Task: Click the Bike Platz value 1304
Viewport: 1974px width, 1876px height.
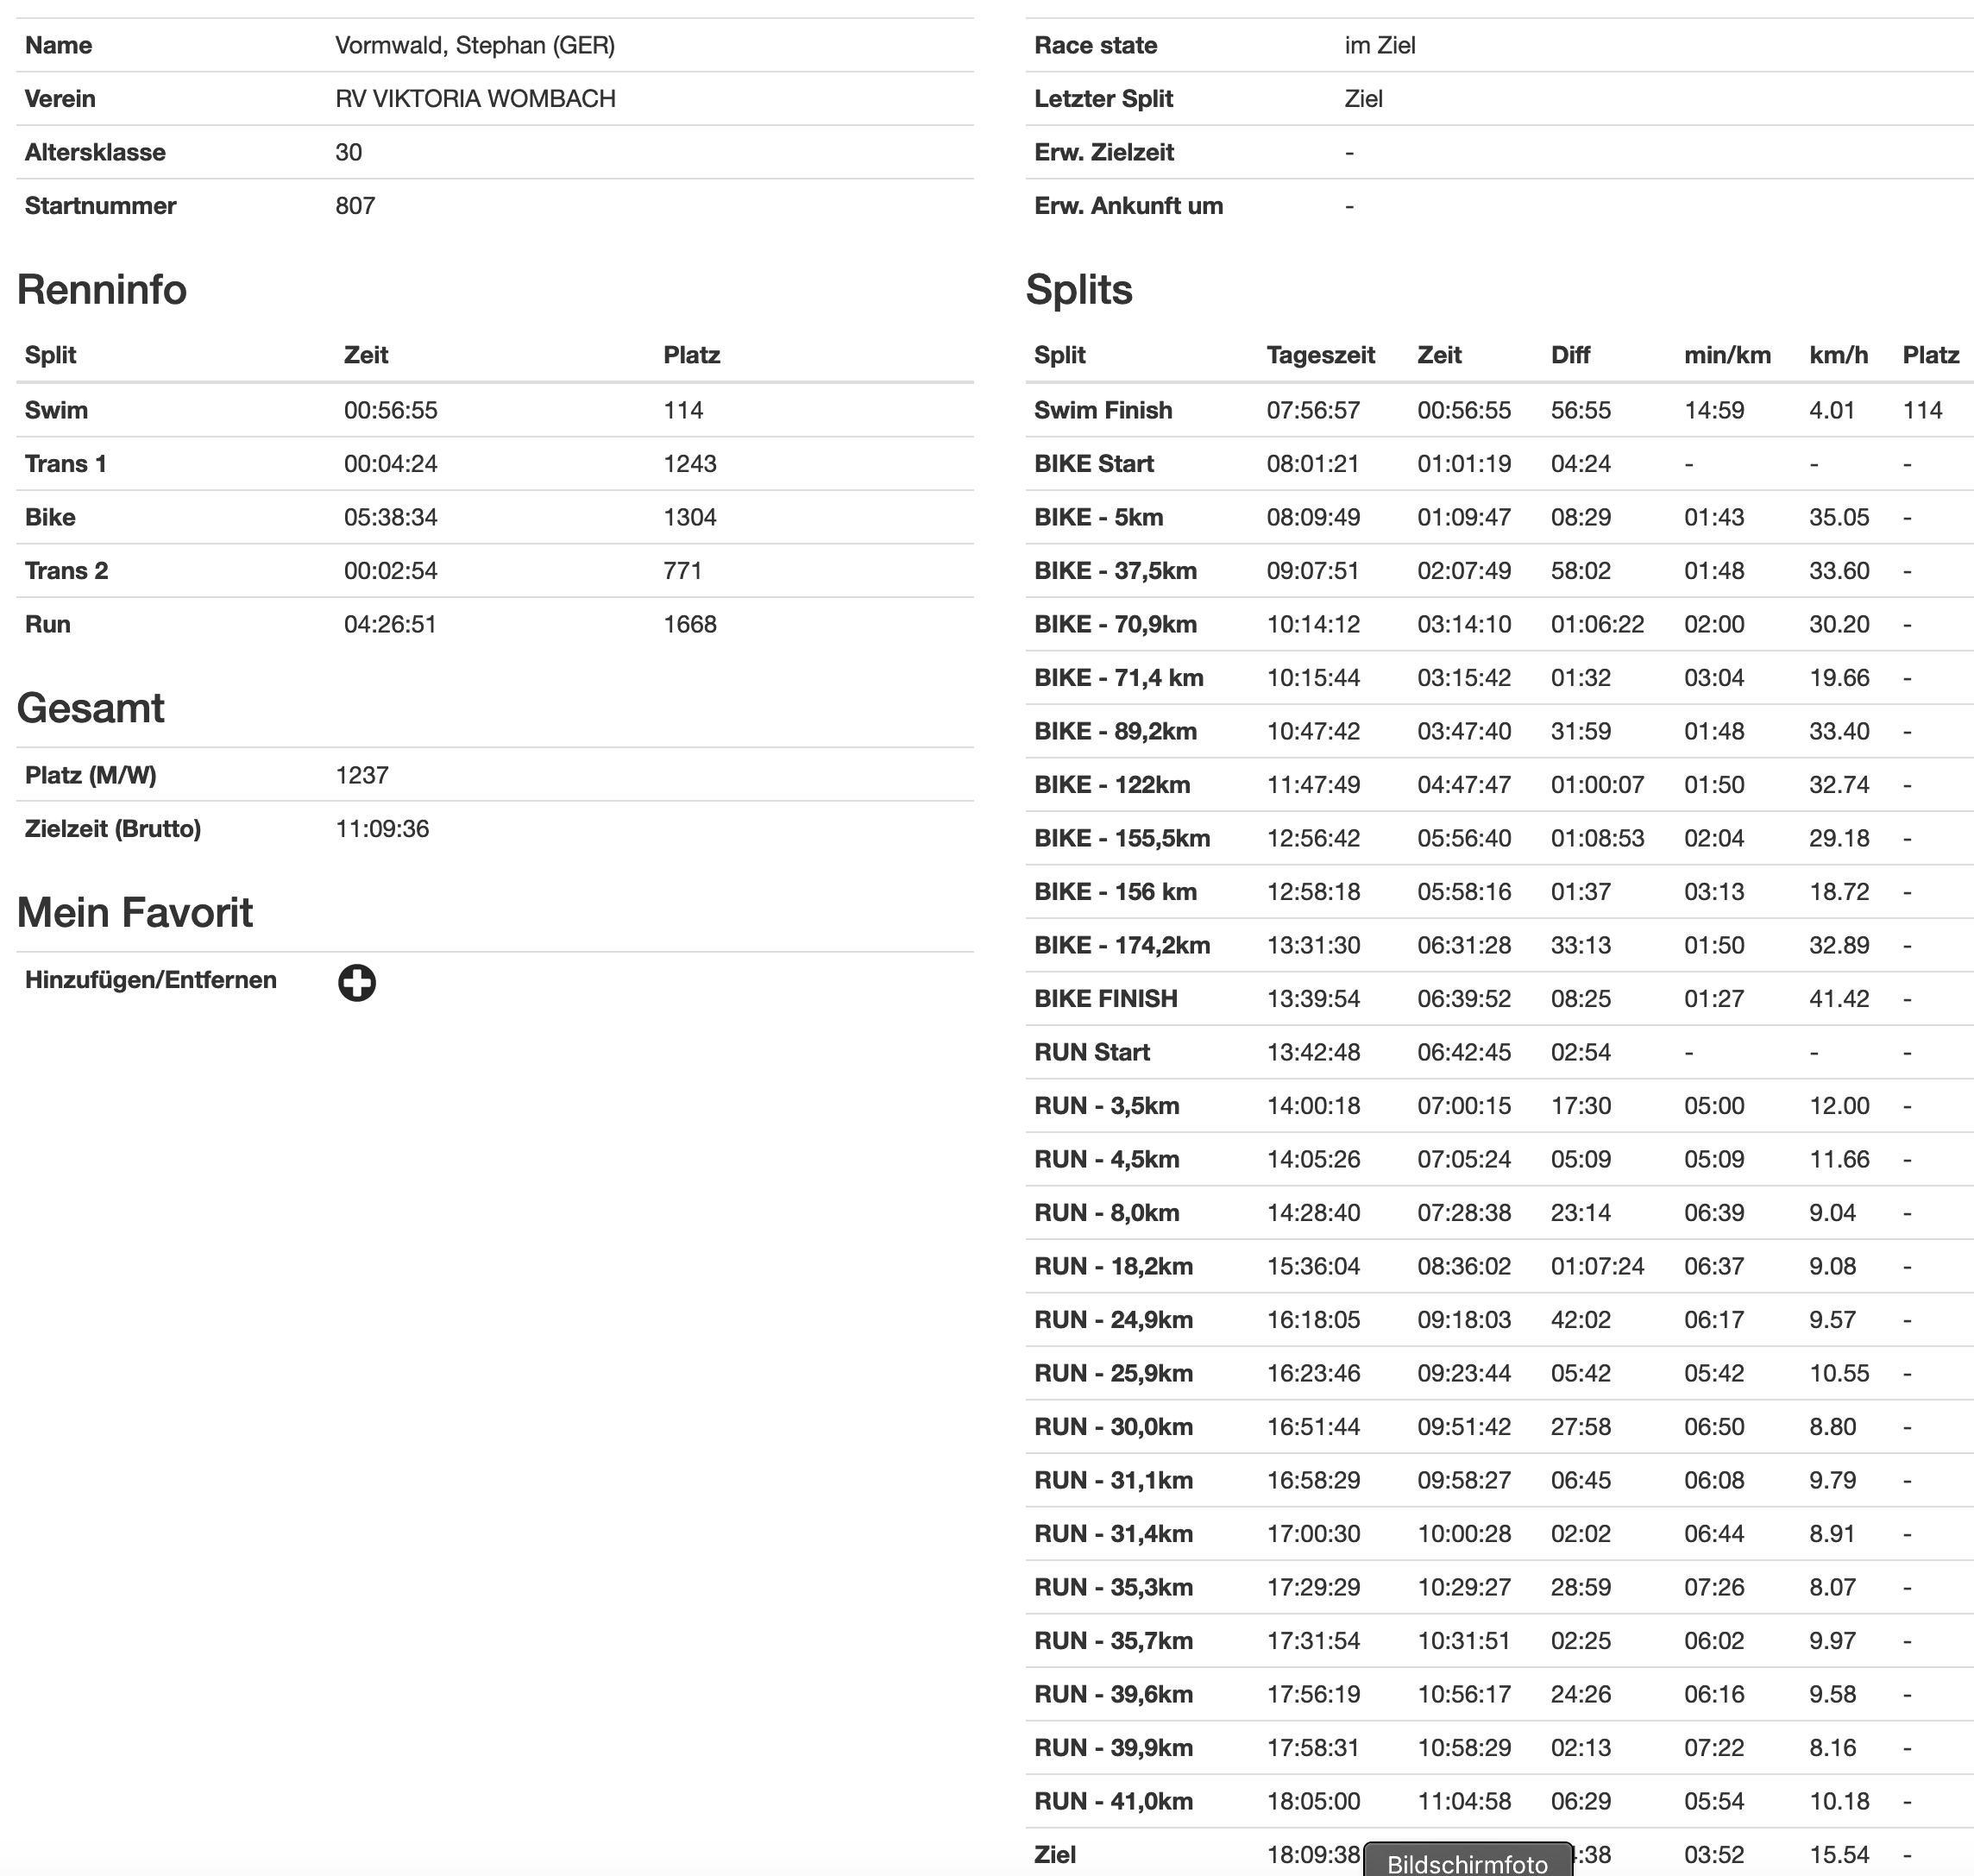Action: point(690,517)
